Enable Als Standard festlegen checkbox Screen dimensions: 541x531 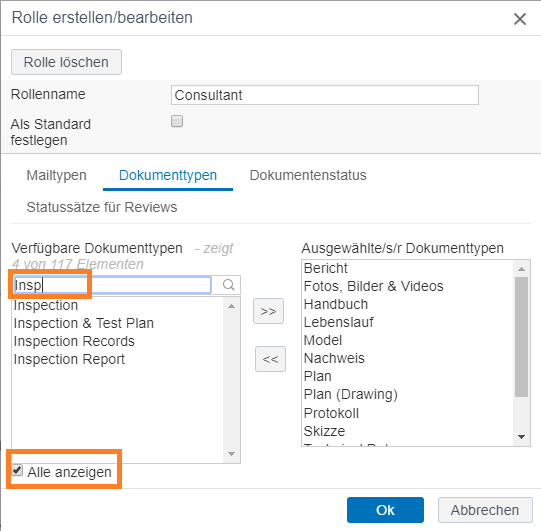coord(177,121)
